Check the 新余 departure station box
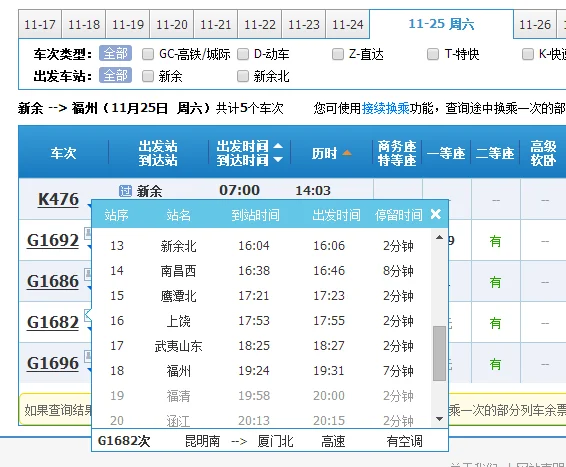The height and width of the screenshot is (467, 566). (x=148, y=76)
